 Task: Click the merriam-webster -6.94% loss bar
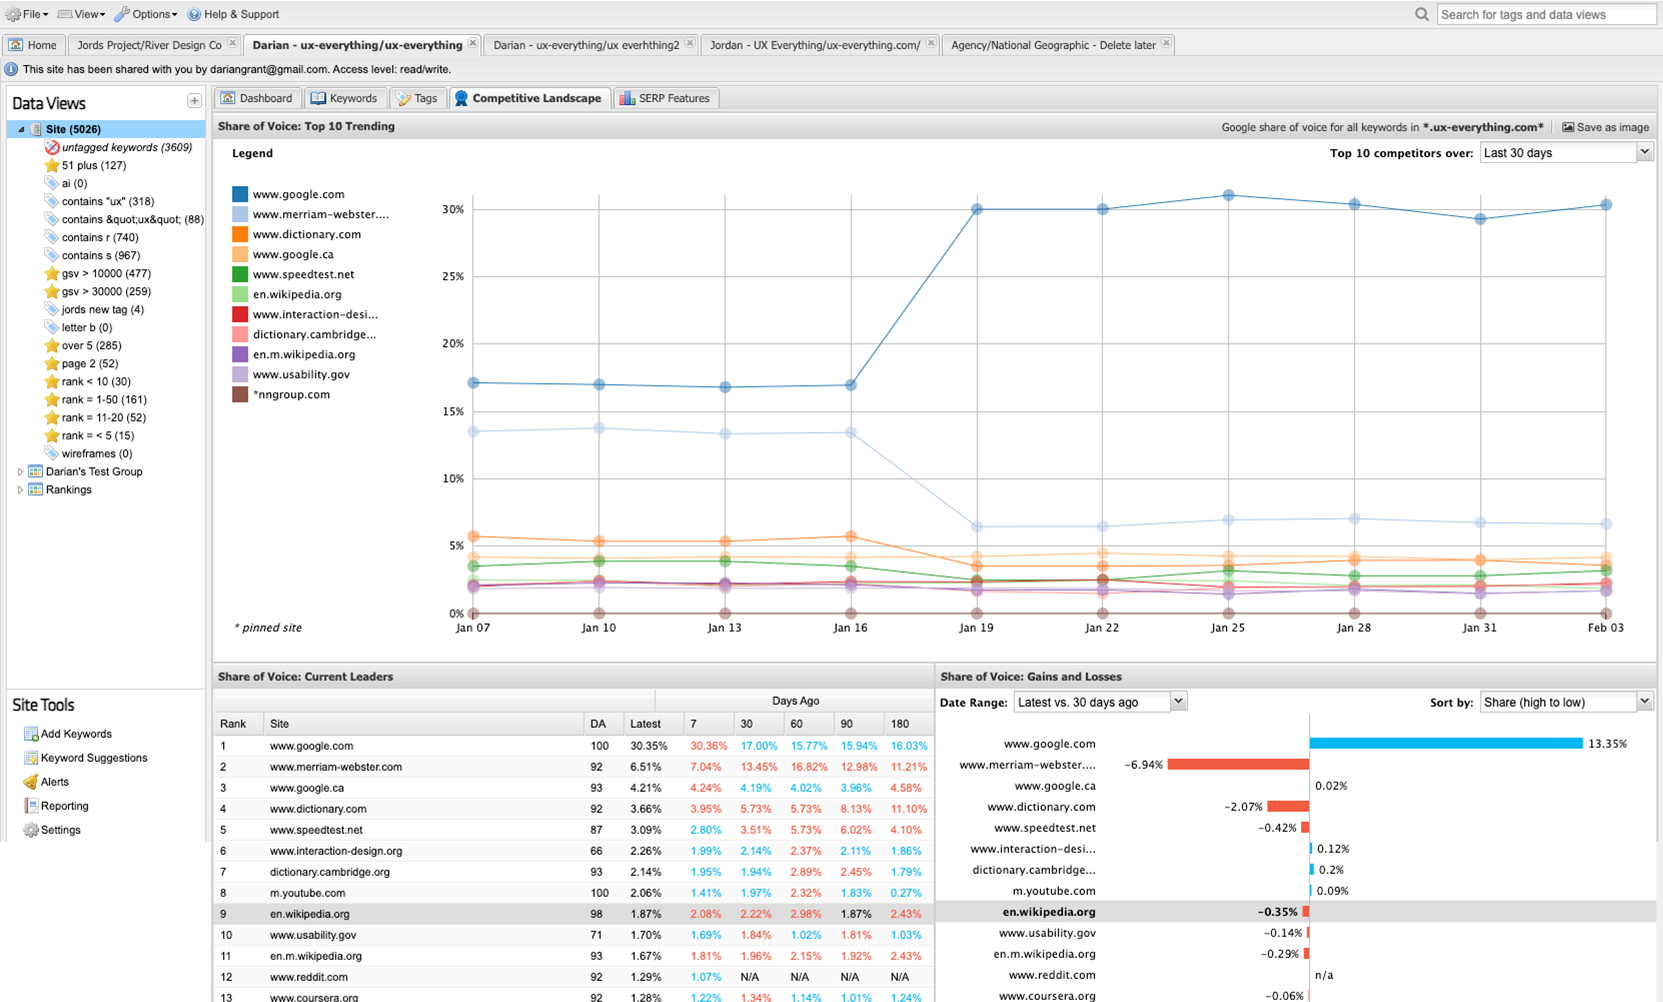(1238, 764)
